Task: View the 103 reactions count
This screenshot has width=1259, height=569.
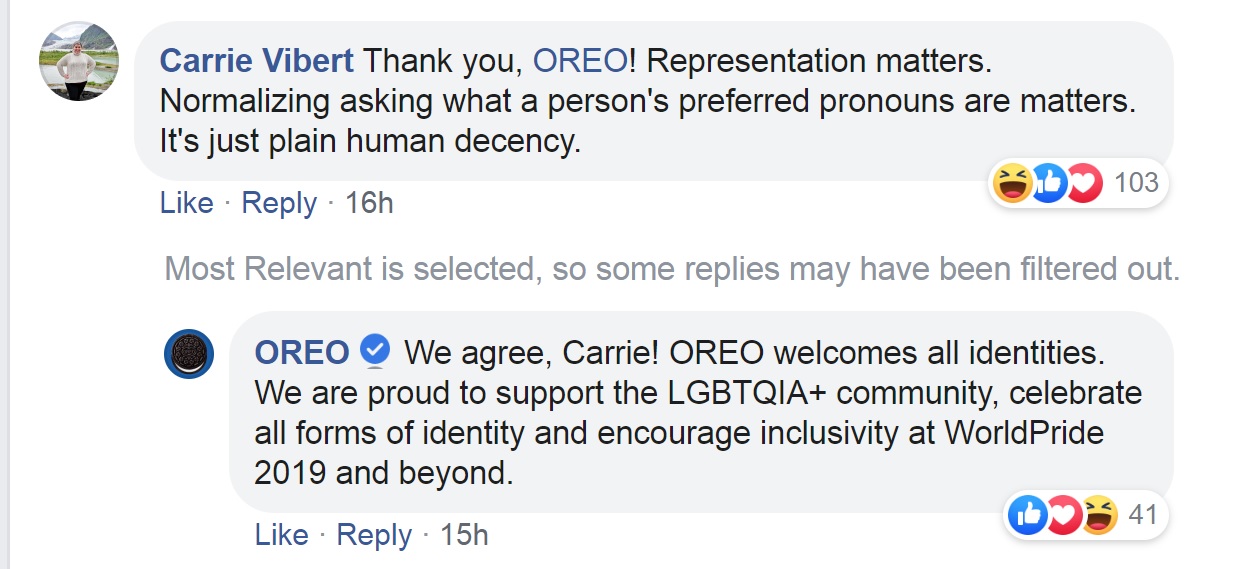Action: point(1136,182)
